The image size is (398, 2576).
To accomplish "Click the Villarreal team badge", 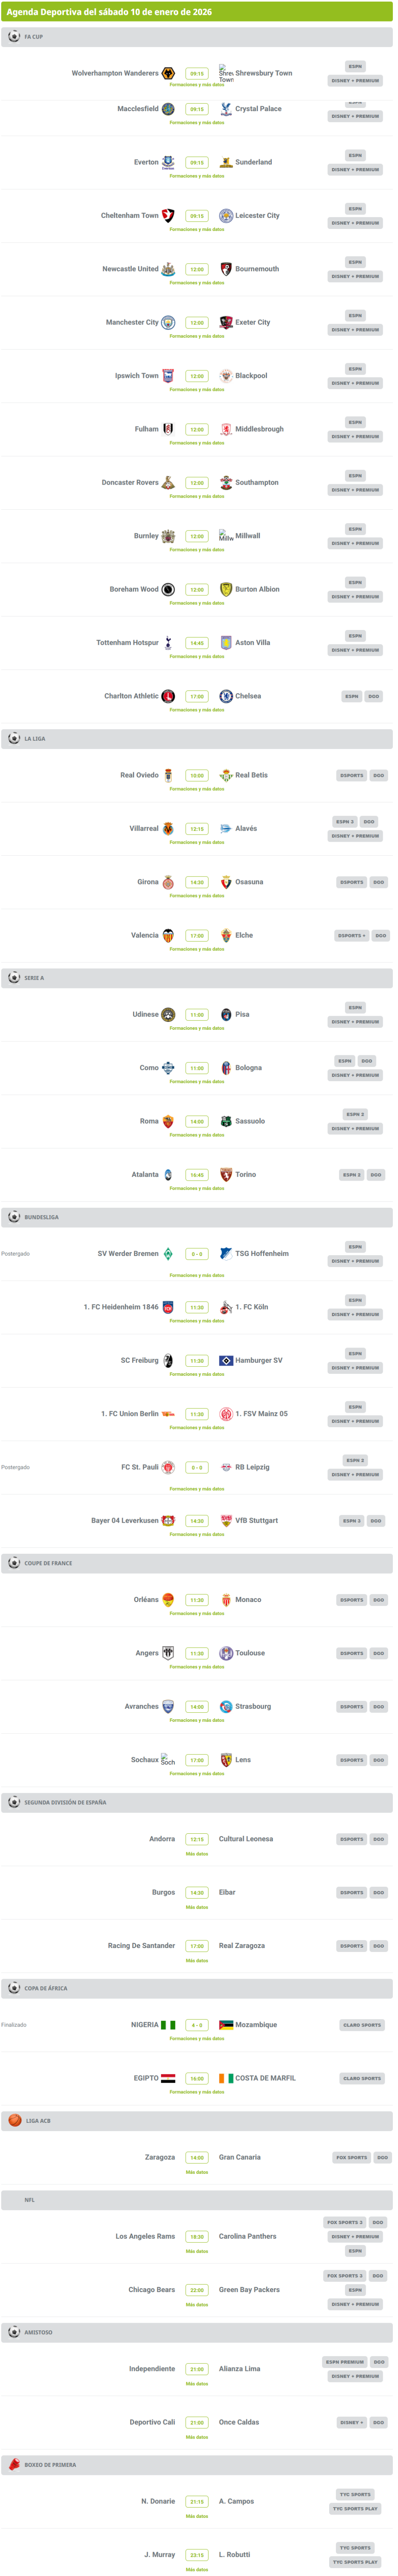I will [x=168, y=829].
